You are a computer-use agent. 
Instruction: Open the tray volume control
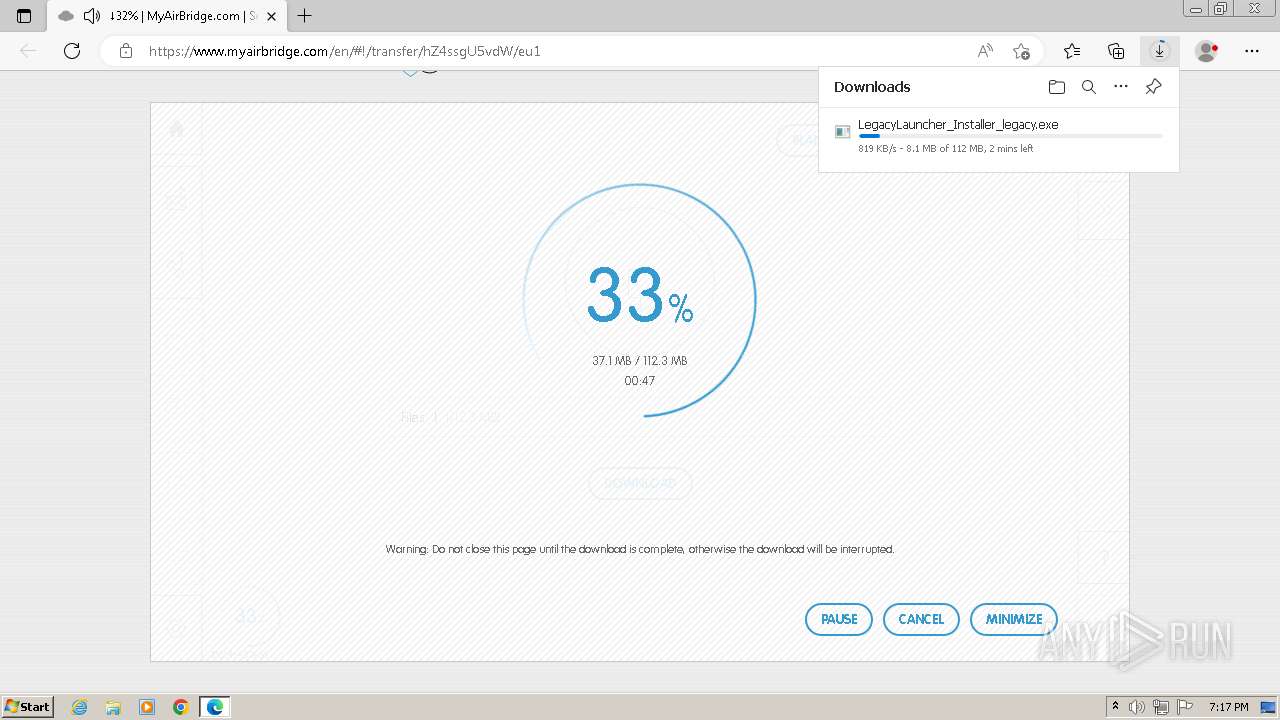click(1138, 707)
